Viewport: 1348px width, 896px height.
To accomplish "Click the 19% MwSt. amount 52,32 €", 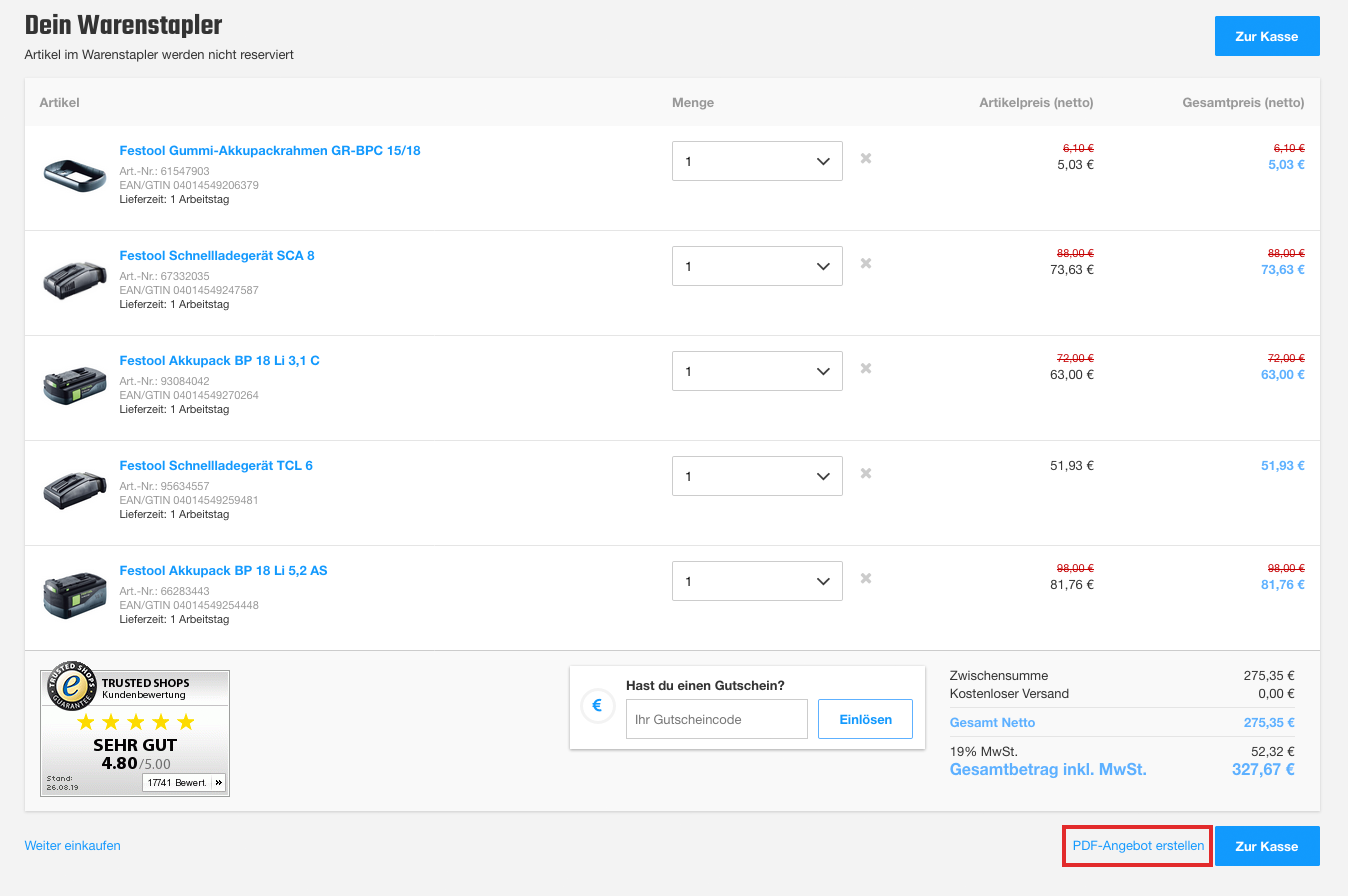I will point(1272,752).
